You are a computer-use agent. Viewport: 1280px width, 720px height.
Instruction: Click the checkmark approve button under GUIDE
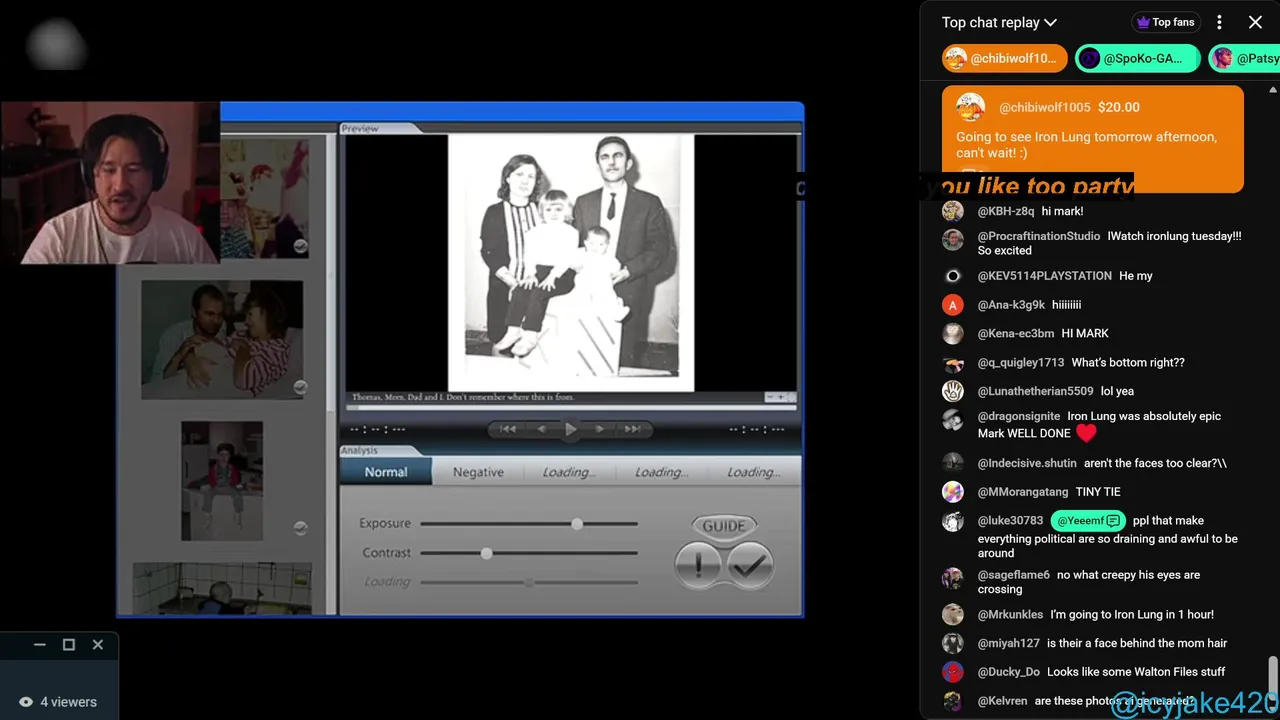(749, 565)
